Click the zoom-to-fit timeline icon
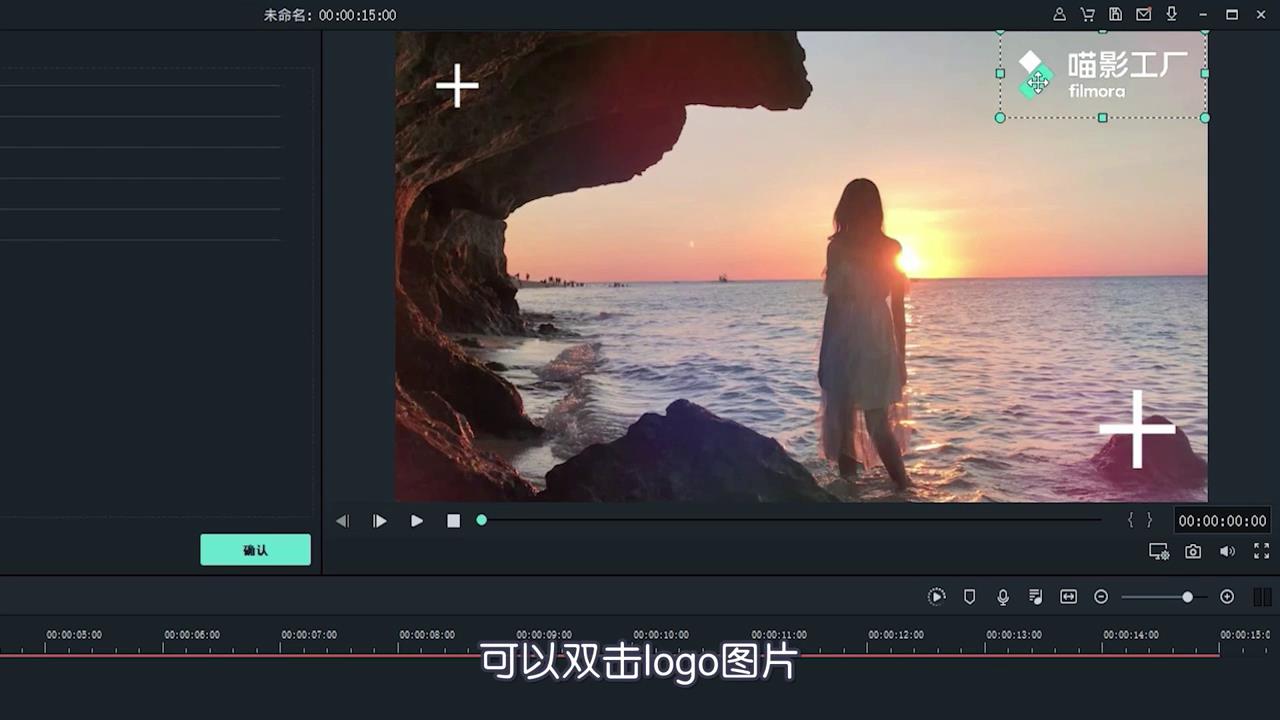The height and width of the screenshot is (720, 1280). tap(1068, 597)
